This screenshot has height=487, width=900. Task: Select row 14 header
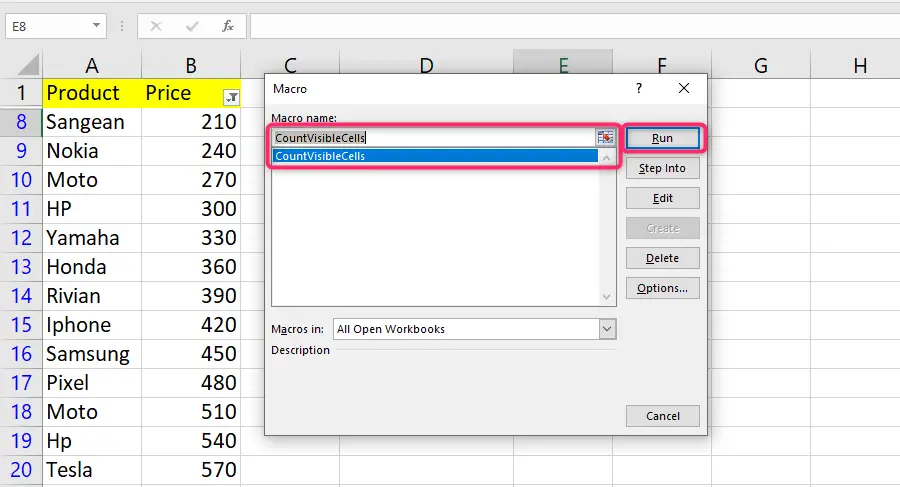(21, 296)
